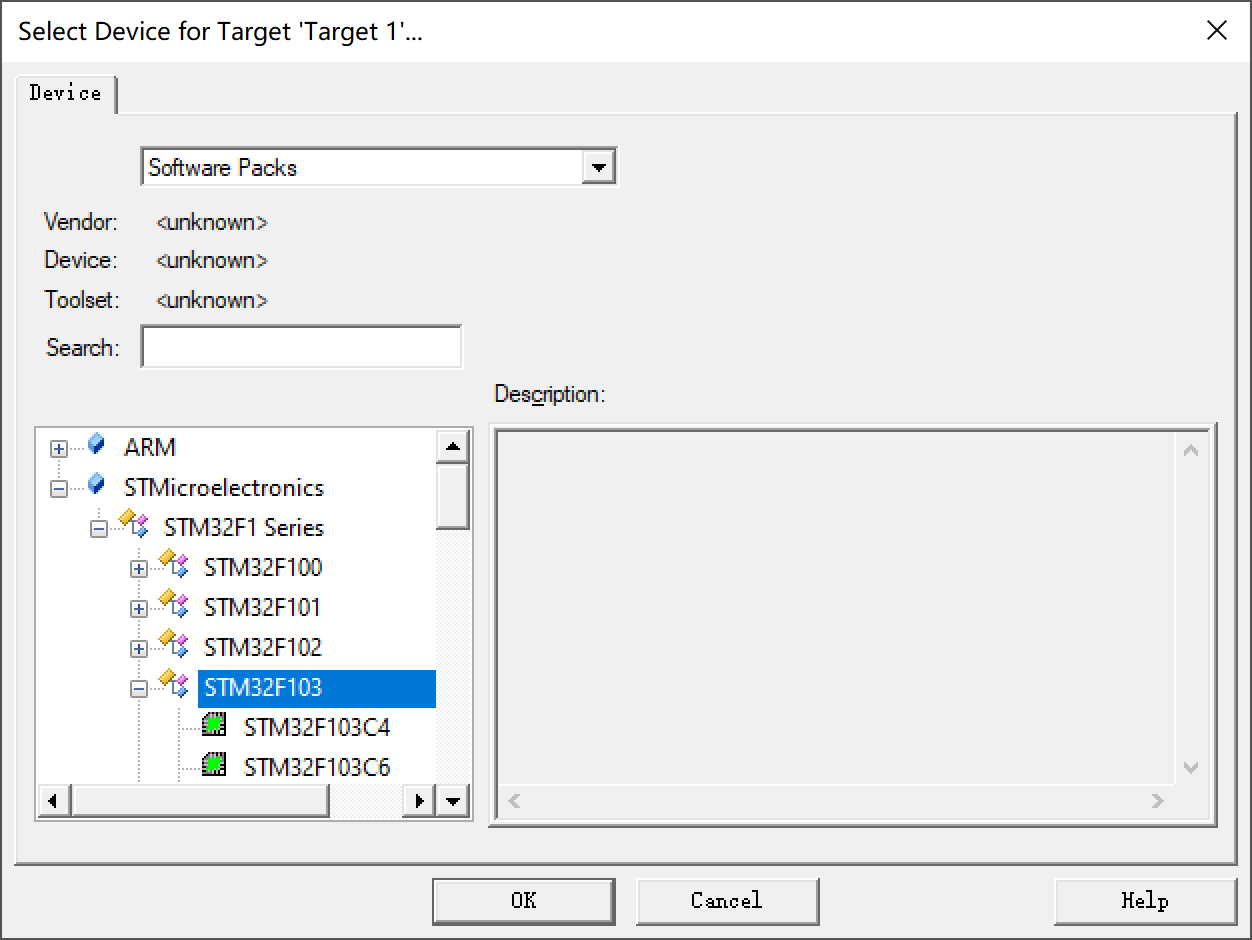Select the ARM tree row
The height and width of the screenshot is (940, 1252).
(x=150, y=447)
